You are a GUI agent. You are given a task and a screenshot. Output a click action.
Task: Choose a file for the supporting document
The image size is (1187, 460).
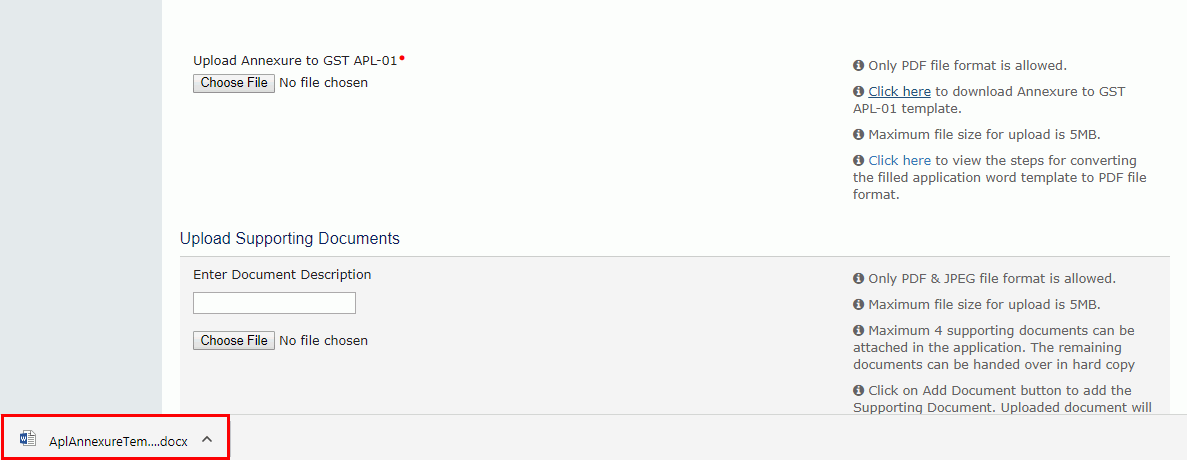234,341
